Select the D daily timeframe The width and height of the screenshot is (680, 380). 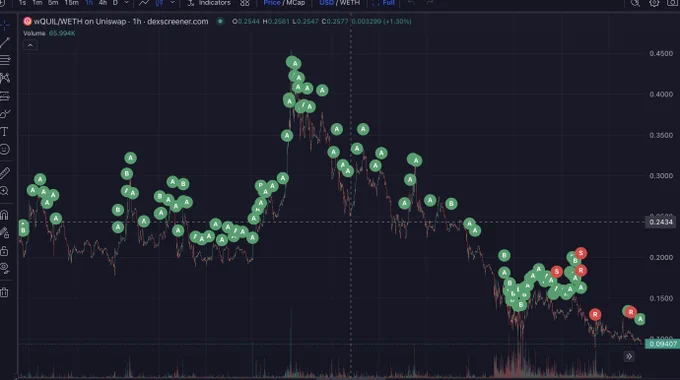(115, 3)
